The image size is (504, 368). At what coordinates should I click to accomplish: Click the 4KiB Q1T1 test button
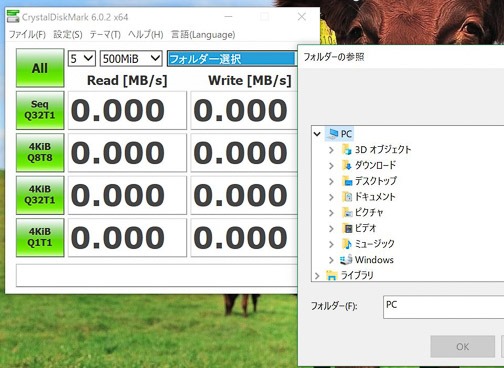(40, 238)
